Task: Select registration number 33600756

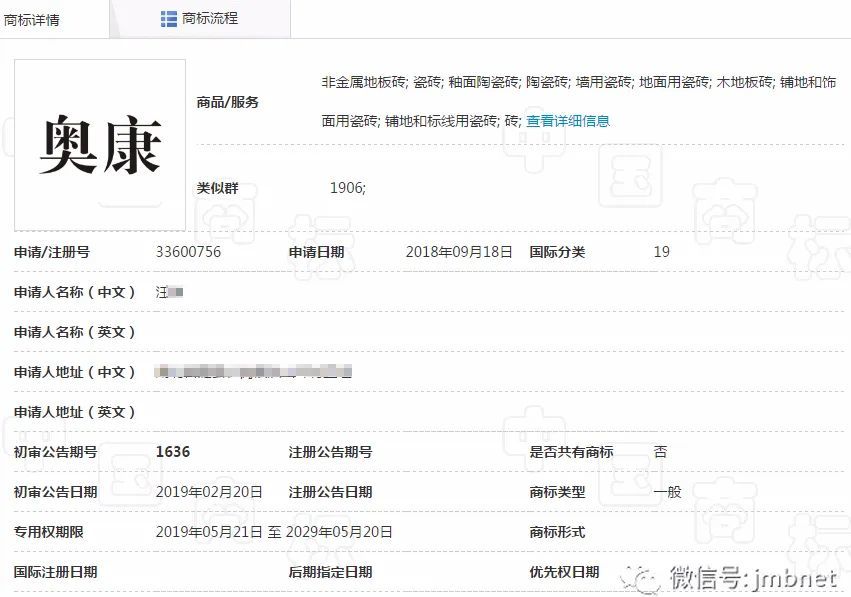Action: click(188, 252)
